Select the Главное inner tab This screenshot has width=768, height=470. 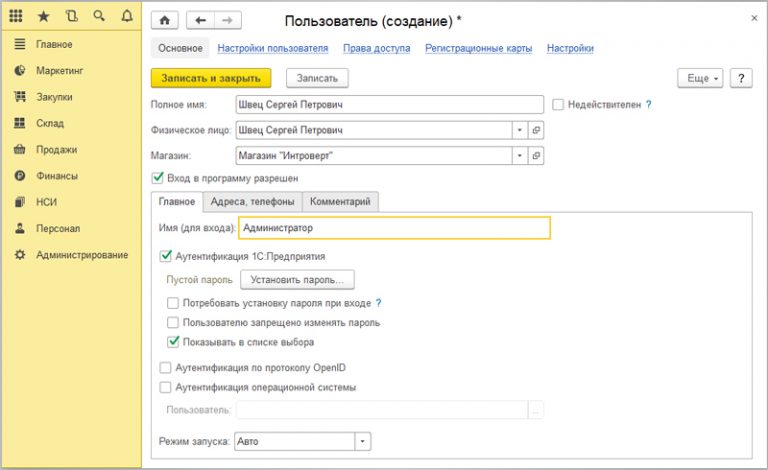[x=177, y=201]
